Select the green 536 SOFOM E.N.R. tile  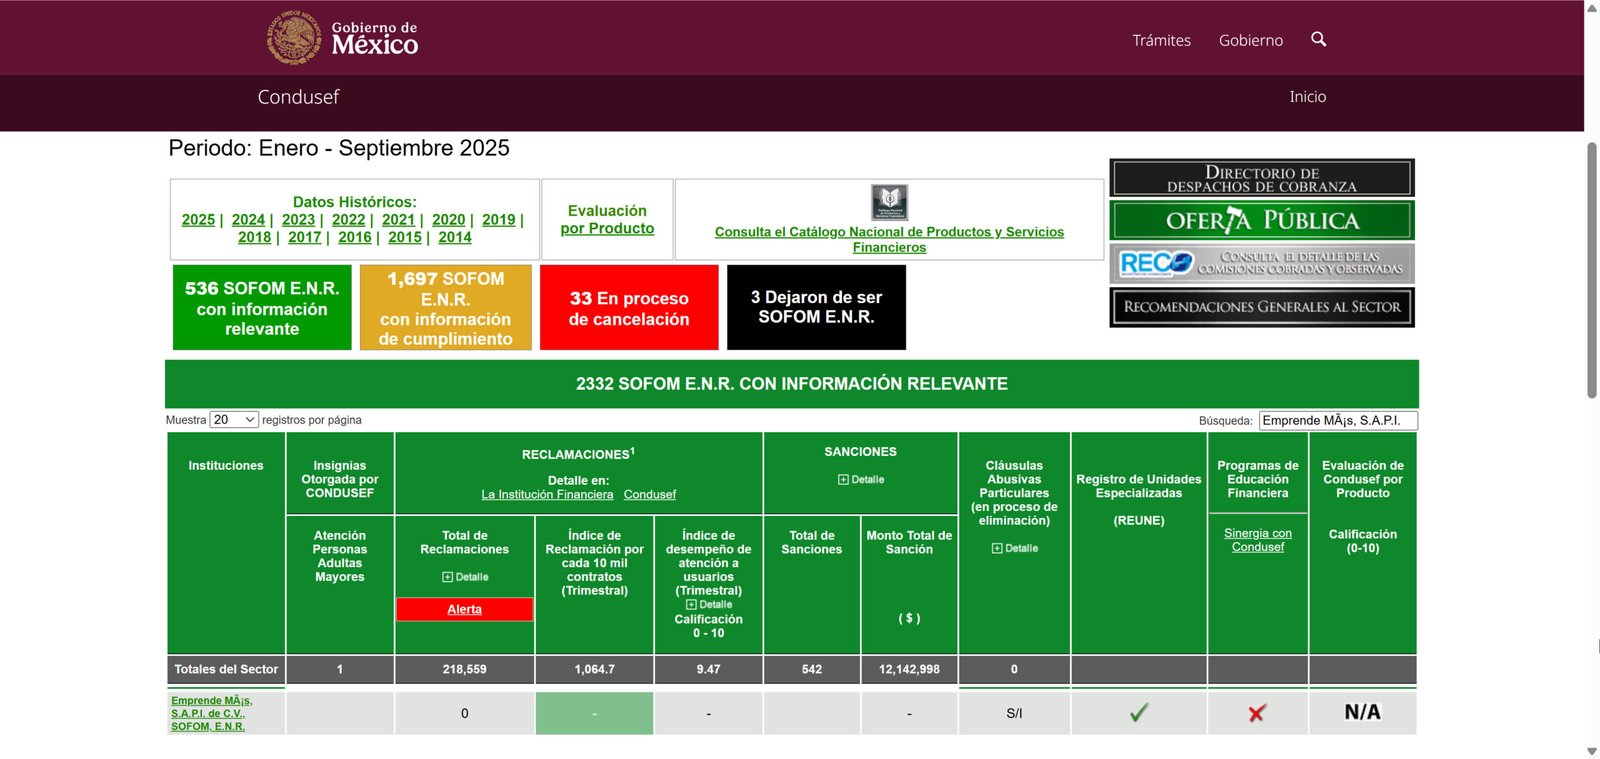click(x=262, y=308)
